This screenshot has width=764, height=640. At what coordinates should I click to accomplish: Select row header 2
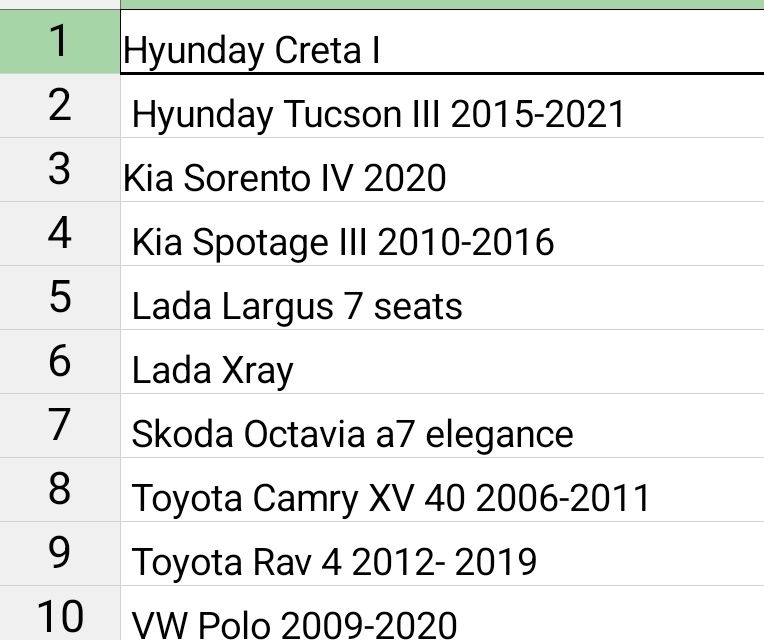click(x=60, y=105)
